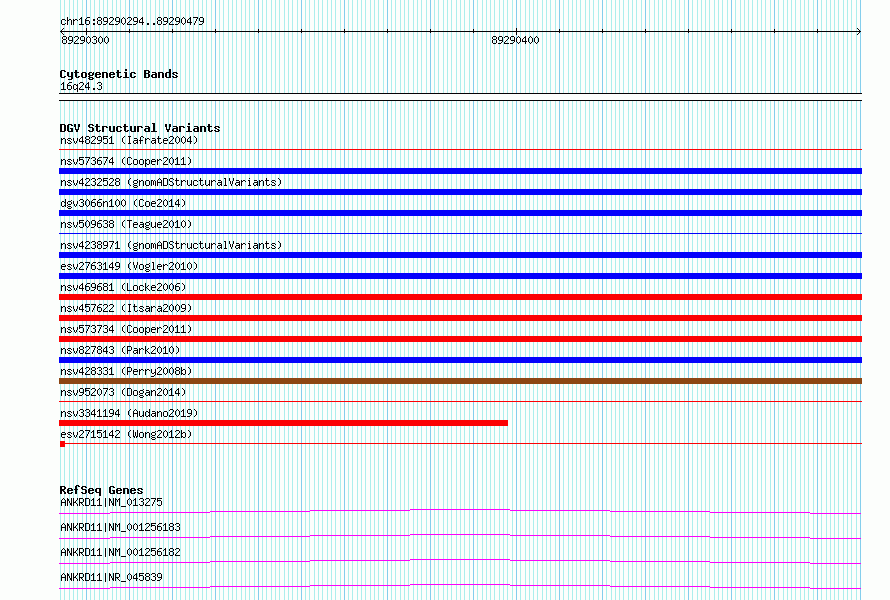Click the blue bar under dgv3066n100
This screenshot has width=890, height=600.
tap(460, 213)
